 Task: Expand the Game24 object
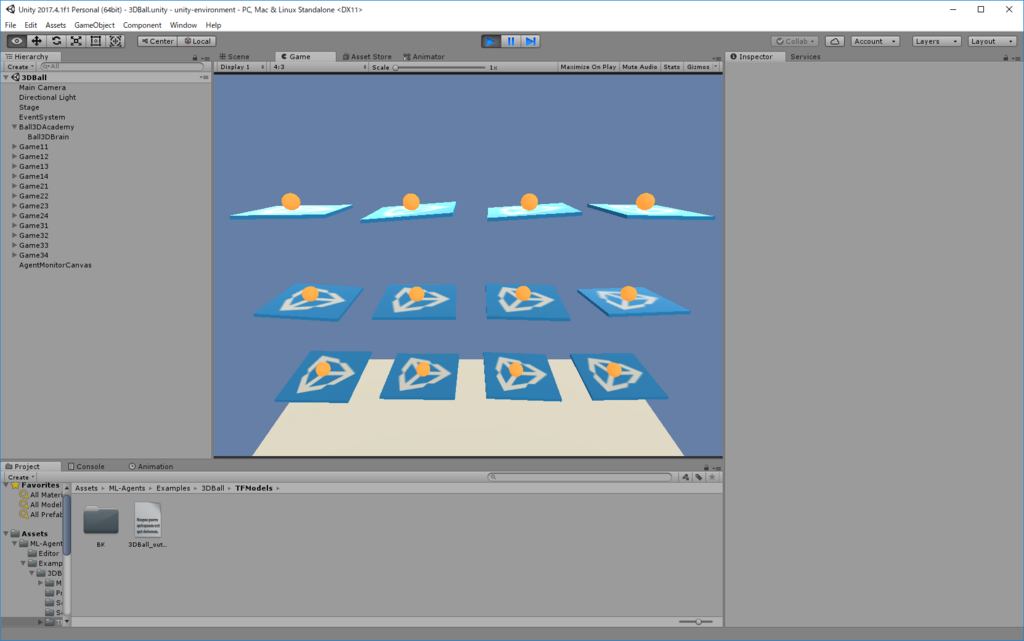click(14, 215)
